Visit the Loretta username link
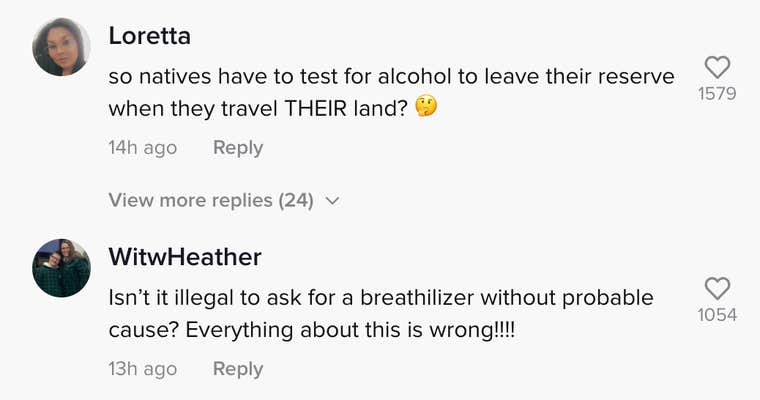Viewport: 760px width, 400px height. coord(149,36)
